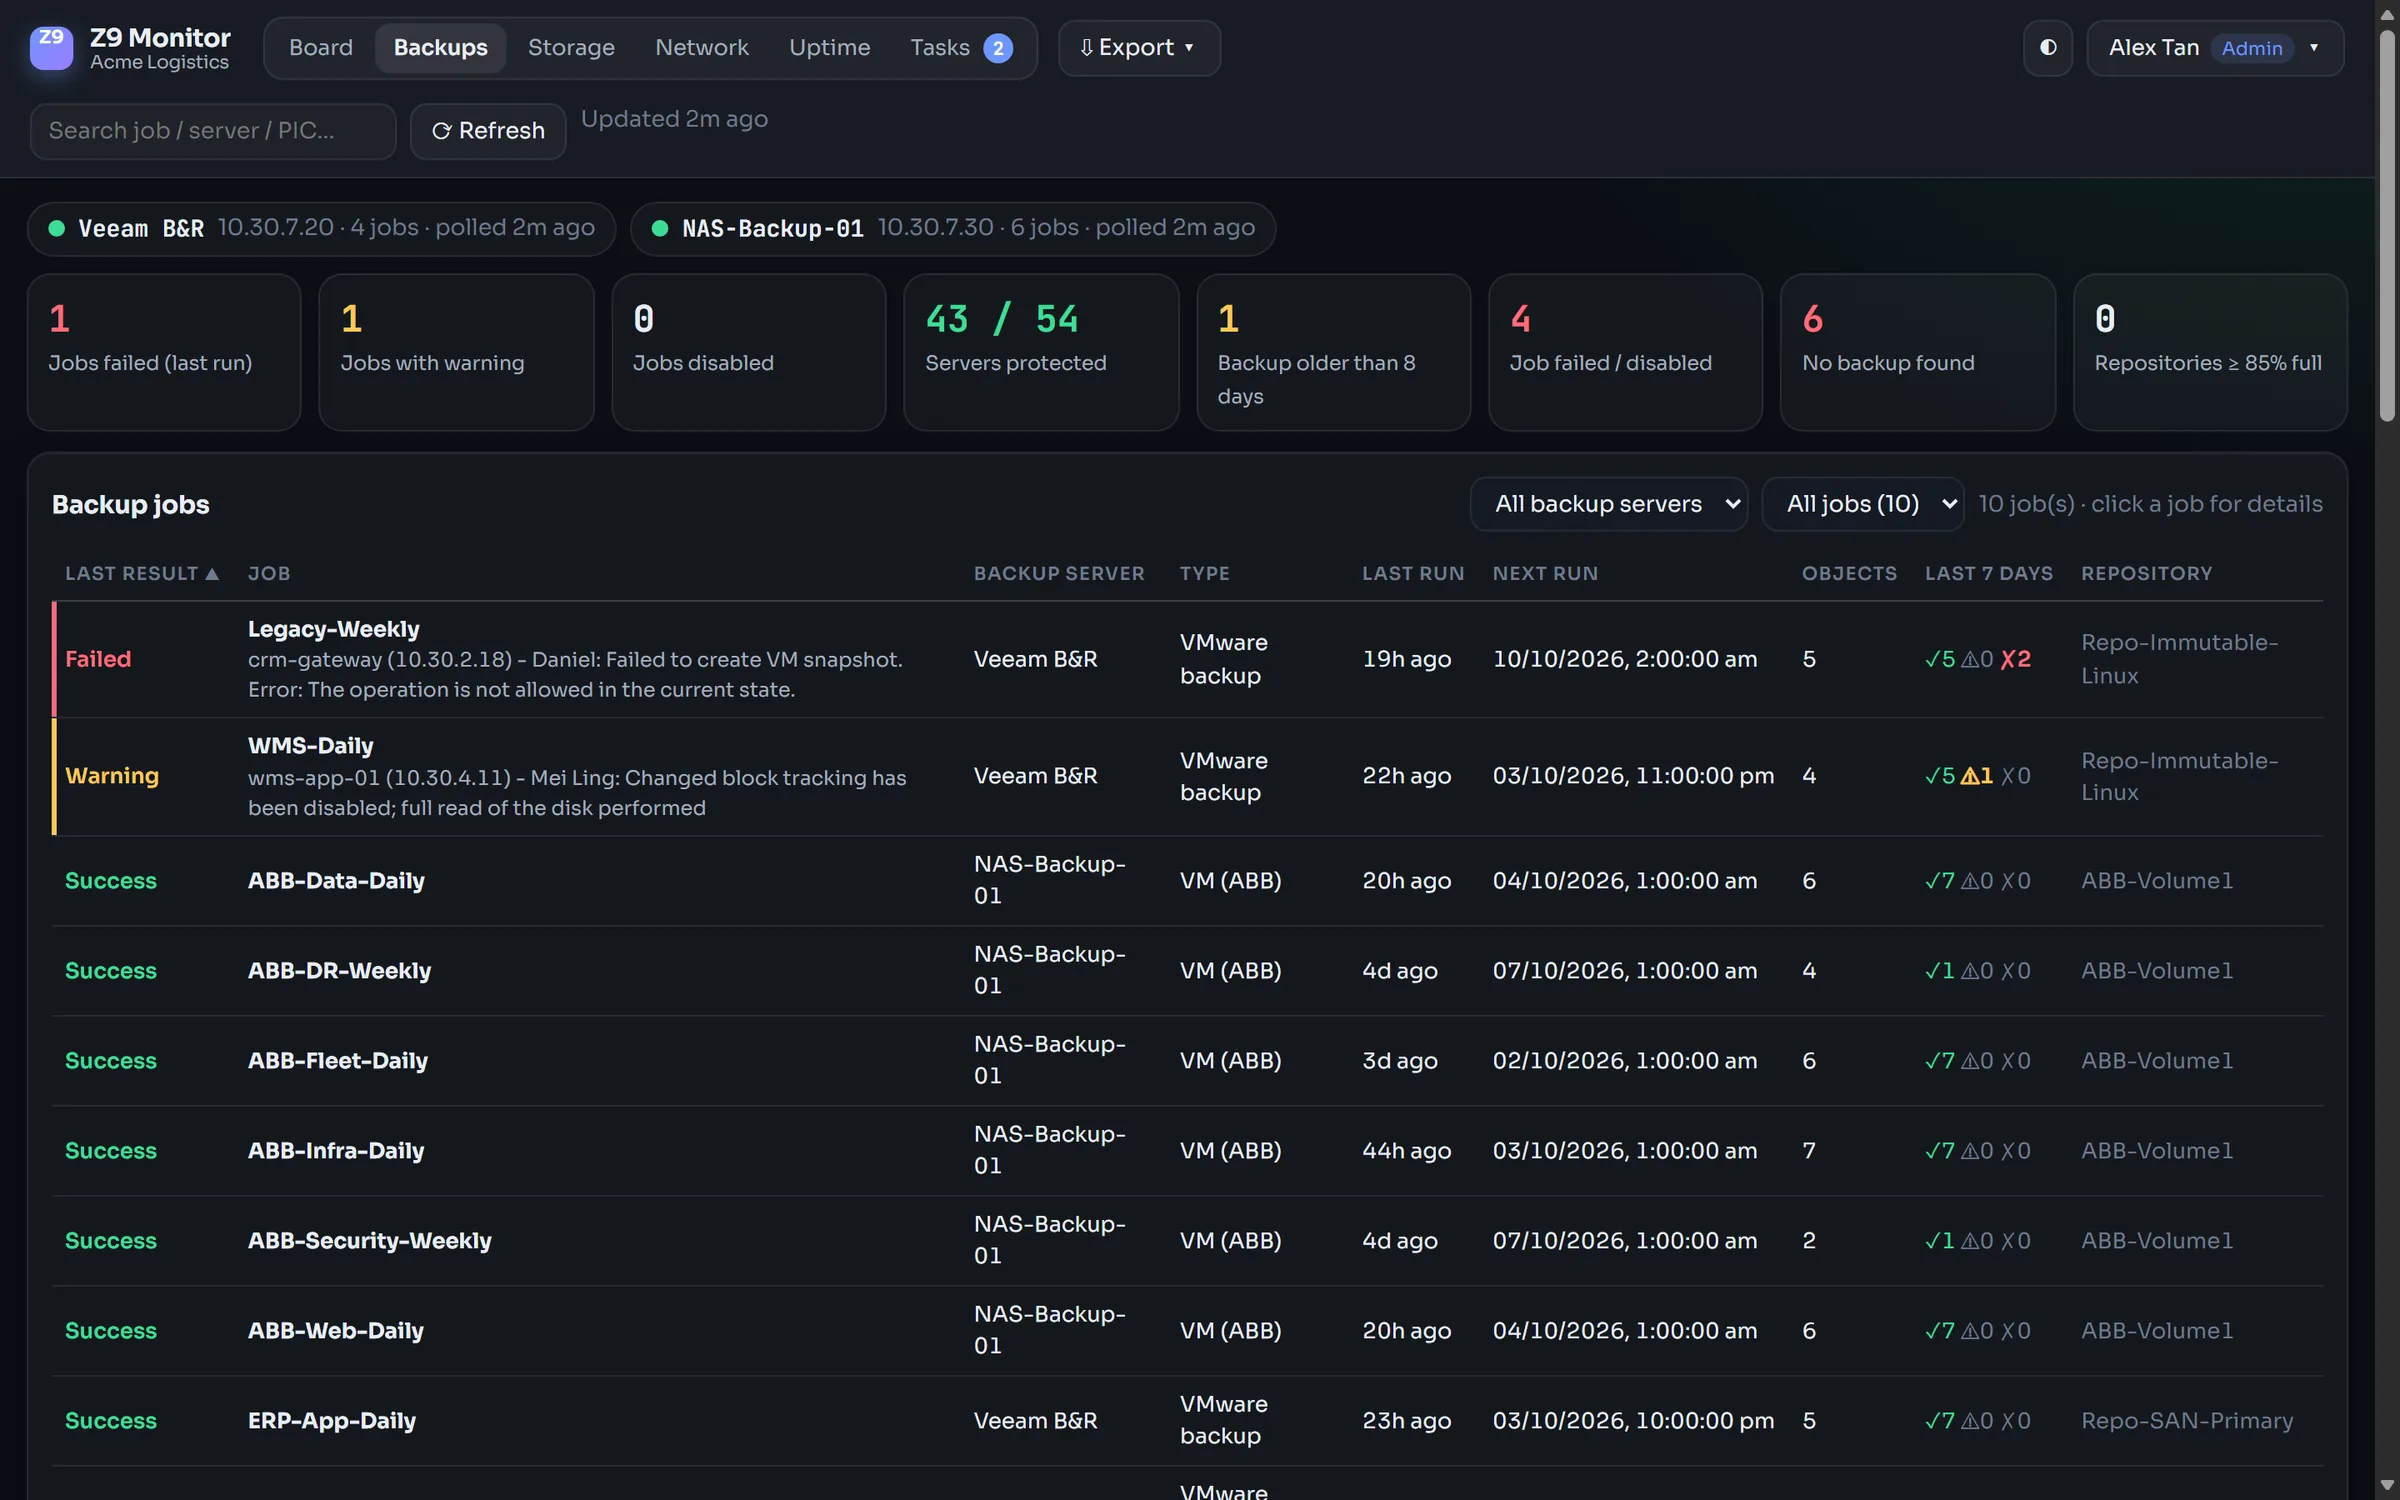
Task: Switch to the Uptime tab
Action: (x=829, y=48)
